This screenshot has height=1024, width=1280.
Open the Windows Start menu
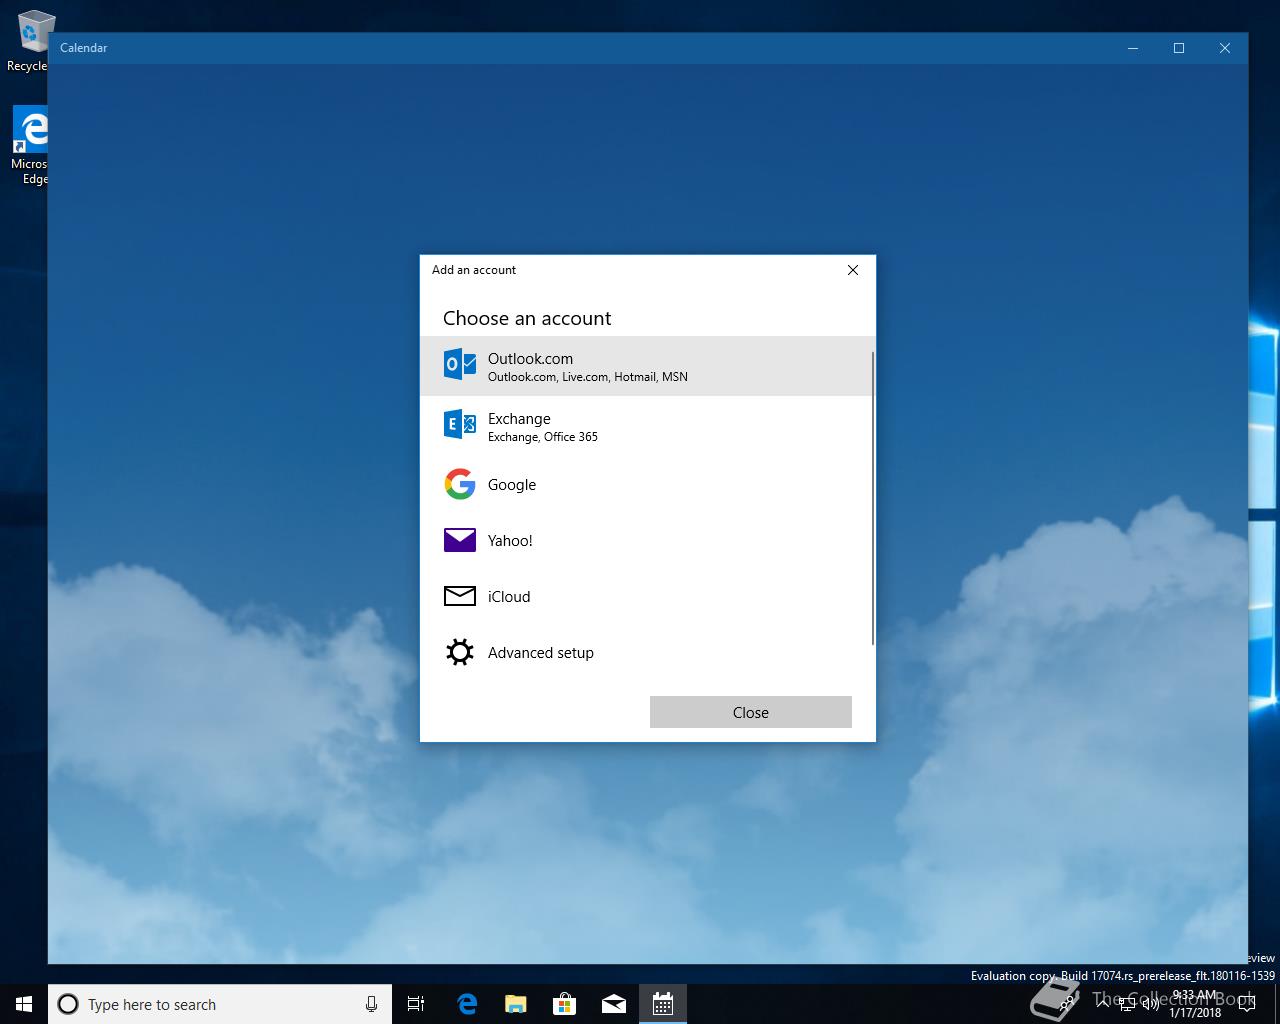tap(24, 1004)
